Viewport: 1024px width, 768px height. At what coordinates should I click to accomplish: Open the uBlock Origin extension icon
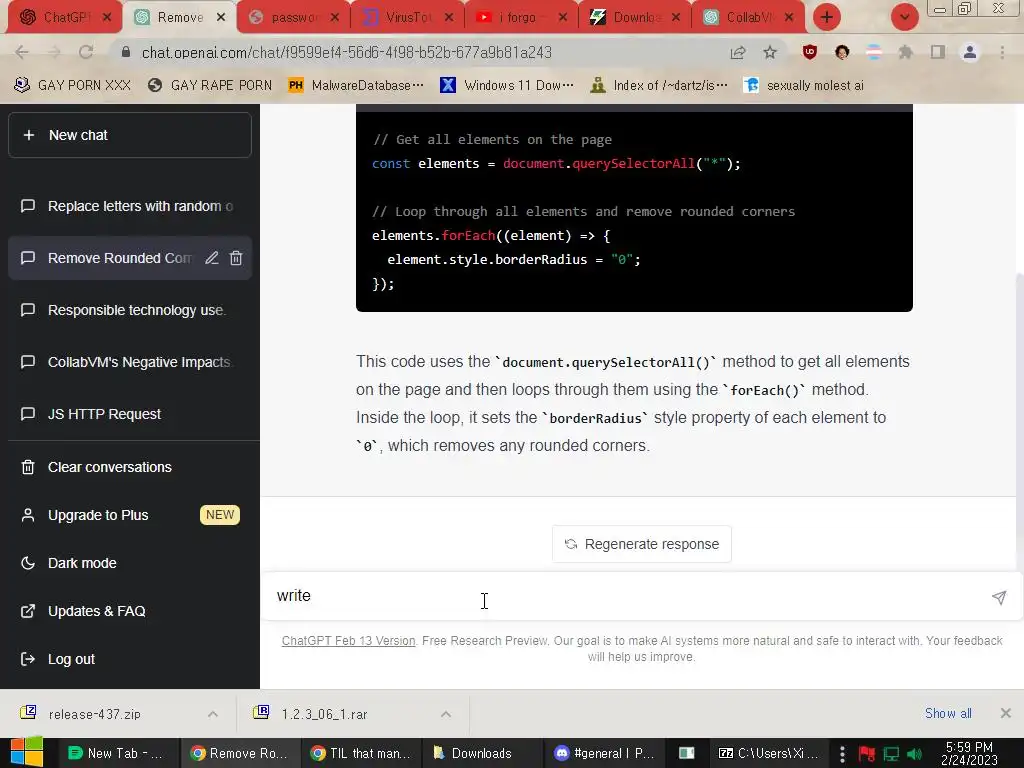[x=810, y=52]
